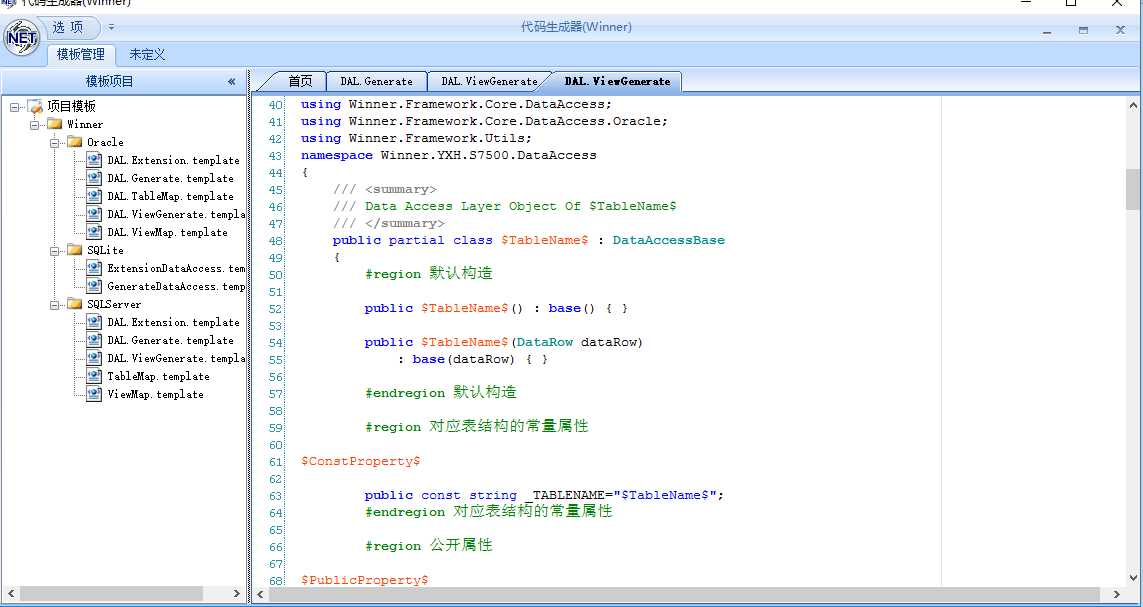
Task: Select the Winner tree label
Action: pyautogui.click(x=85, y=125)
